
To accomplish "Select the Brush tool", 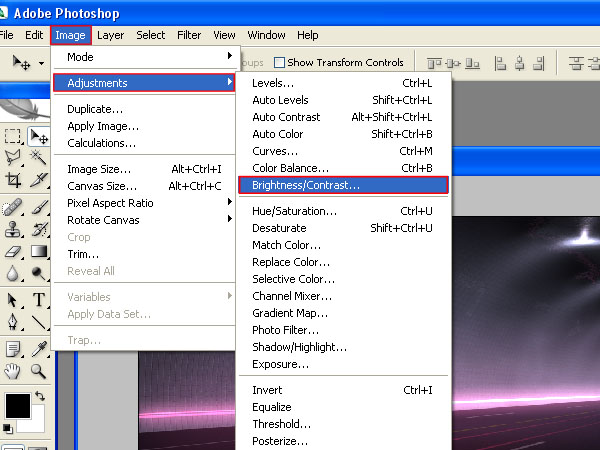I will click(39, 208).
